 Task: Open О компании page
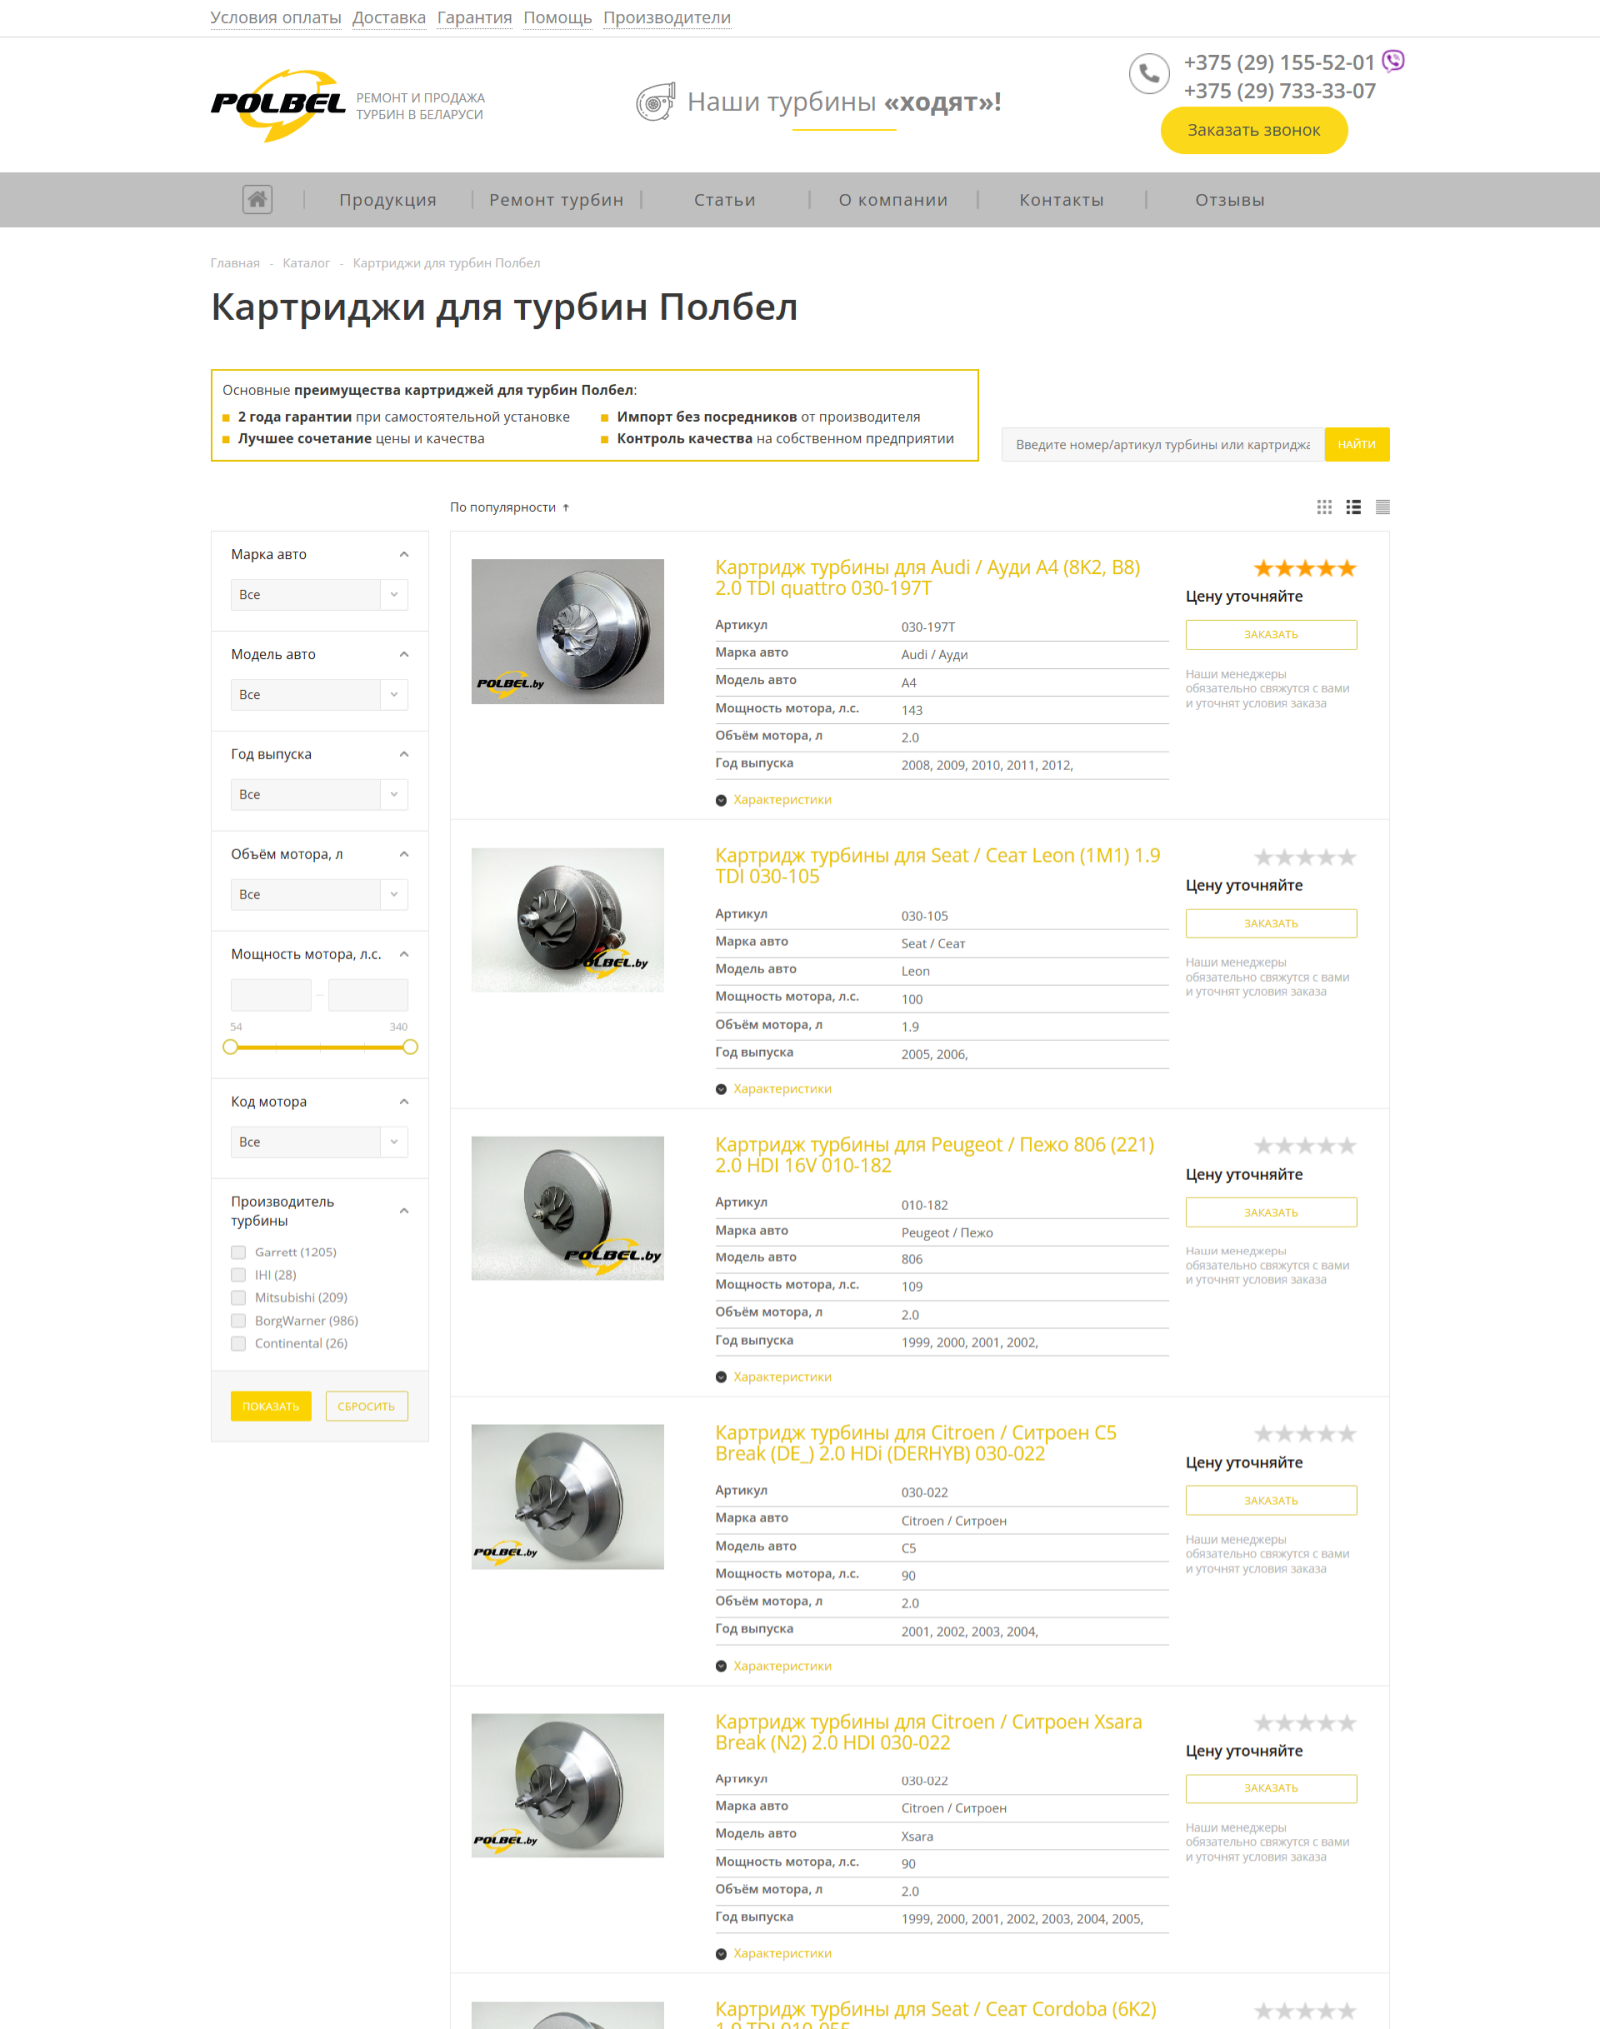click(x=893, y=199)
